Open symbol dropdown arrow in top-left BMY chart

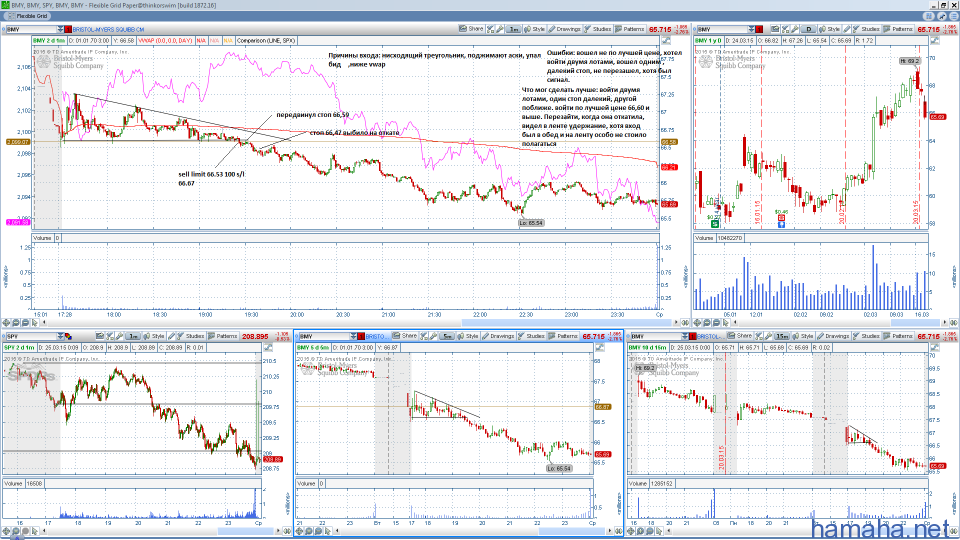[x=60, y=29]
